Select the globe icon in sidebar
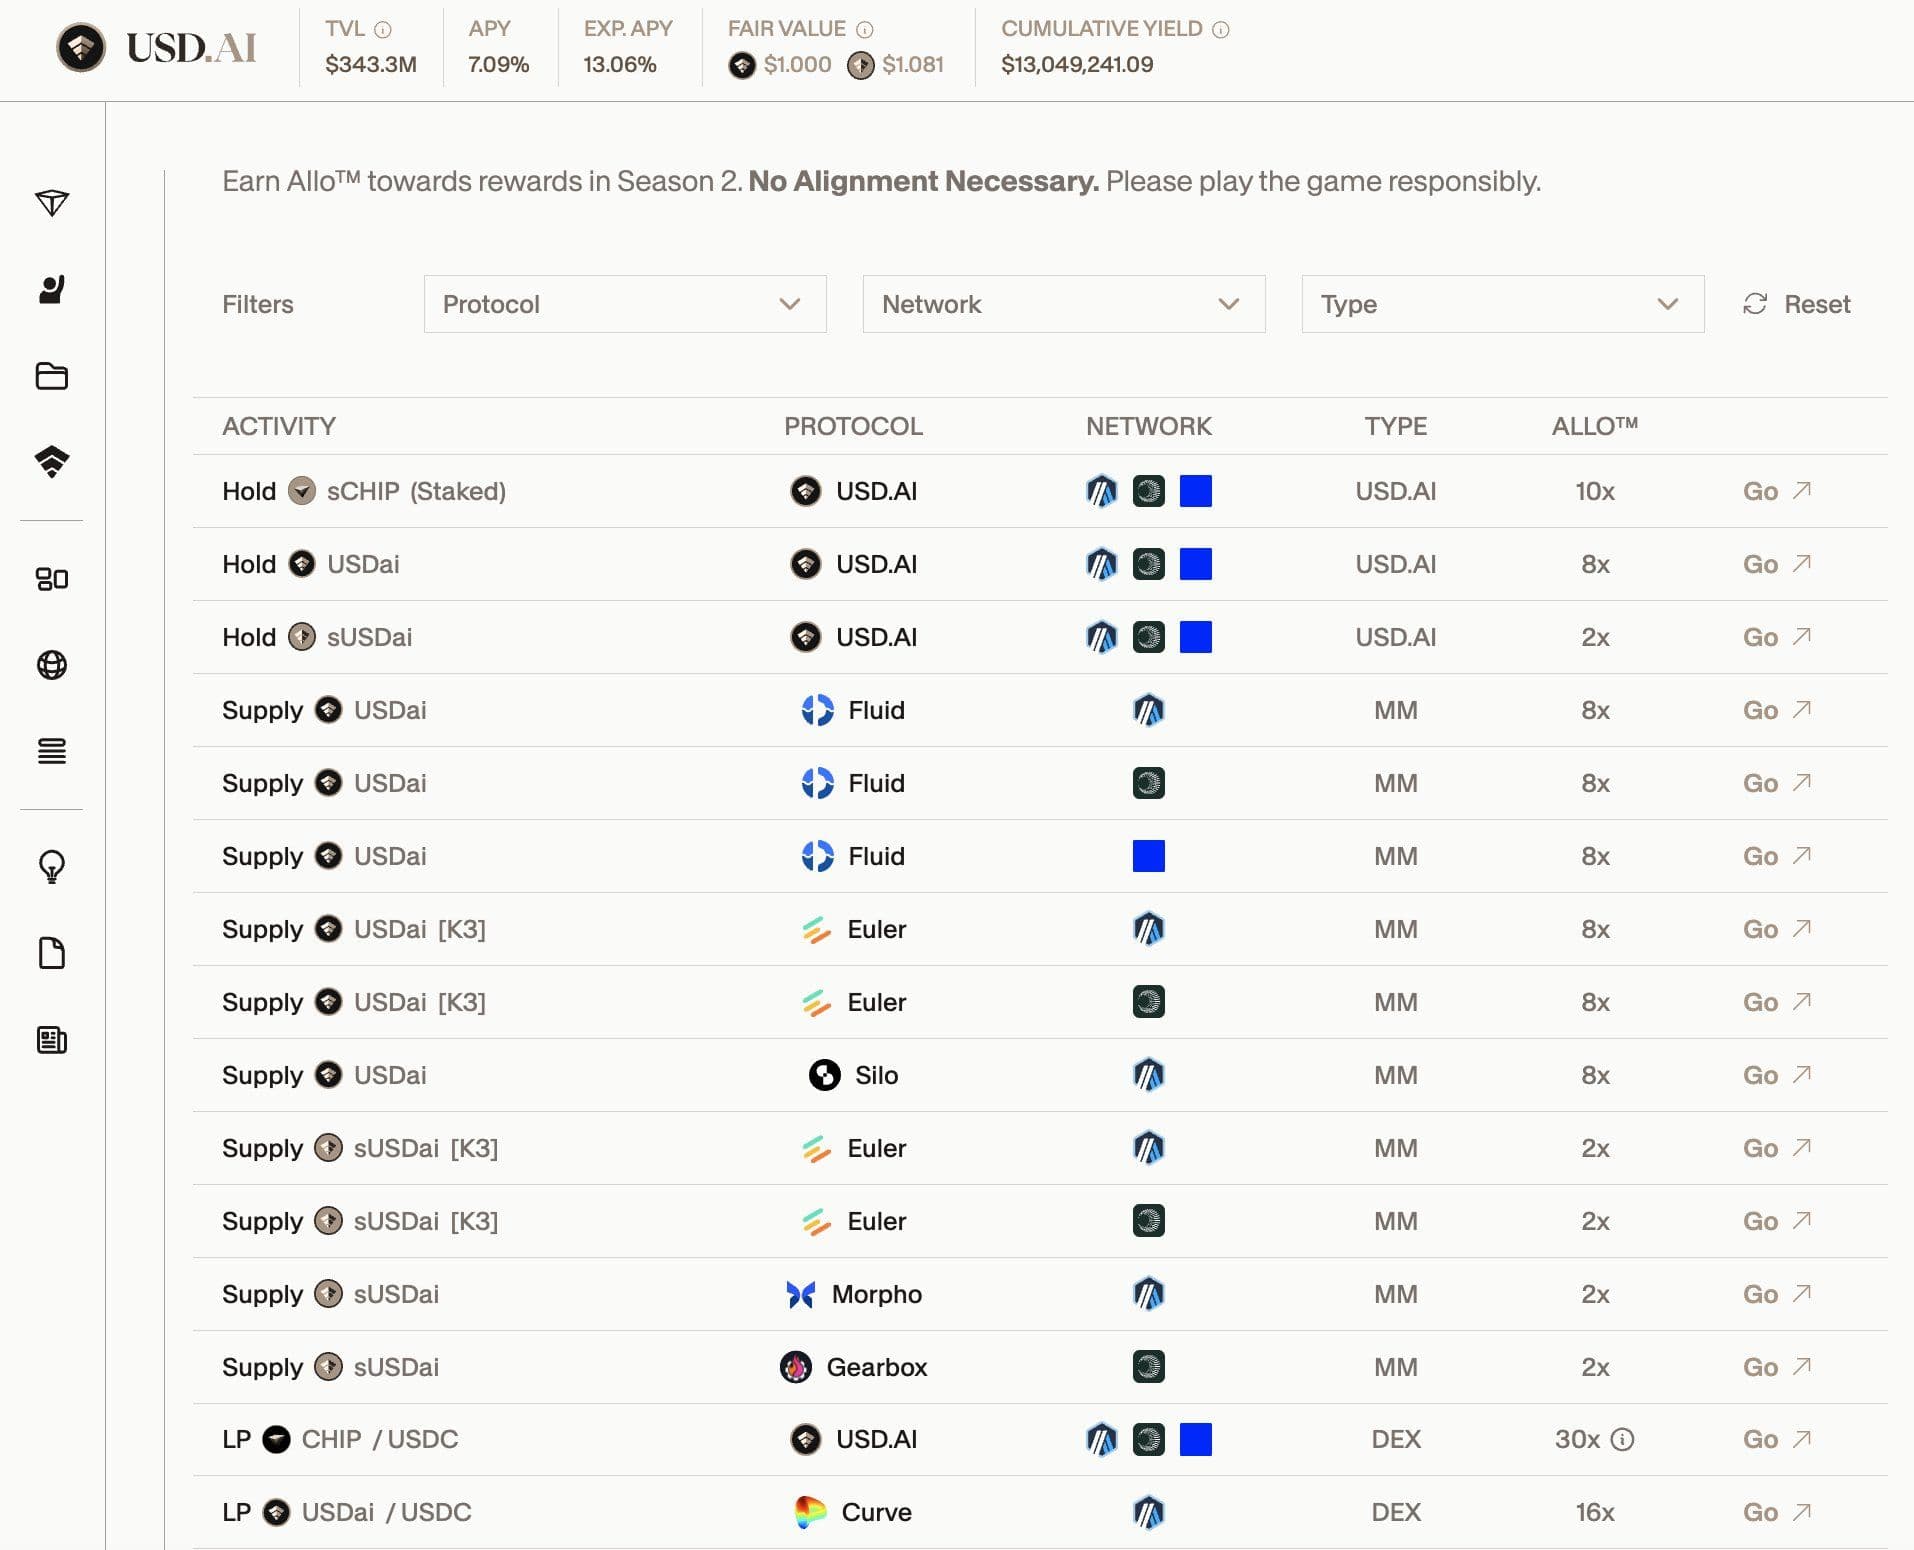The image size is (1914, 1550). click(x=51, y=665)
